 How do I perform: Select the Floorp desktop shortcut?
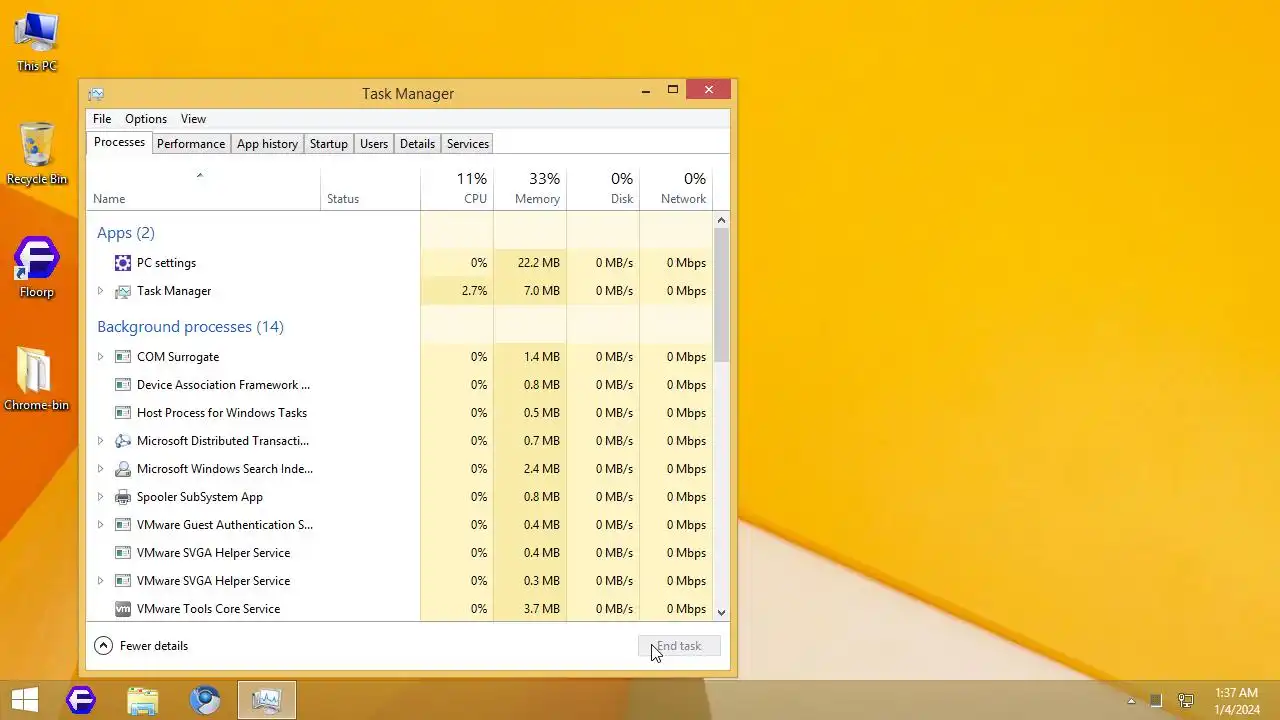[37, 267]
